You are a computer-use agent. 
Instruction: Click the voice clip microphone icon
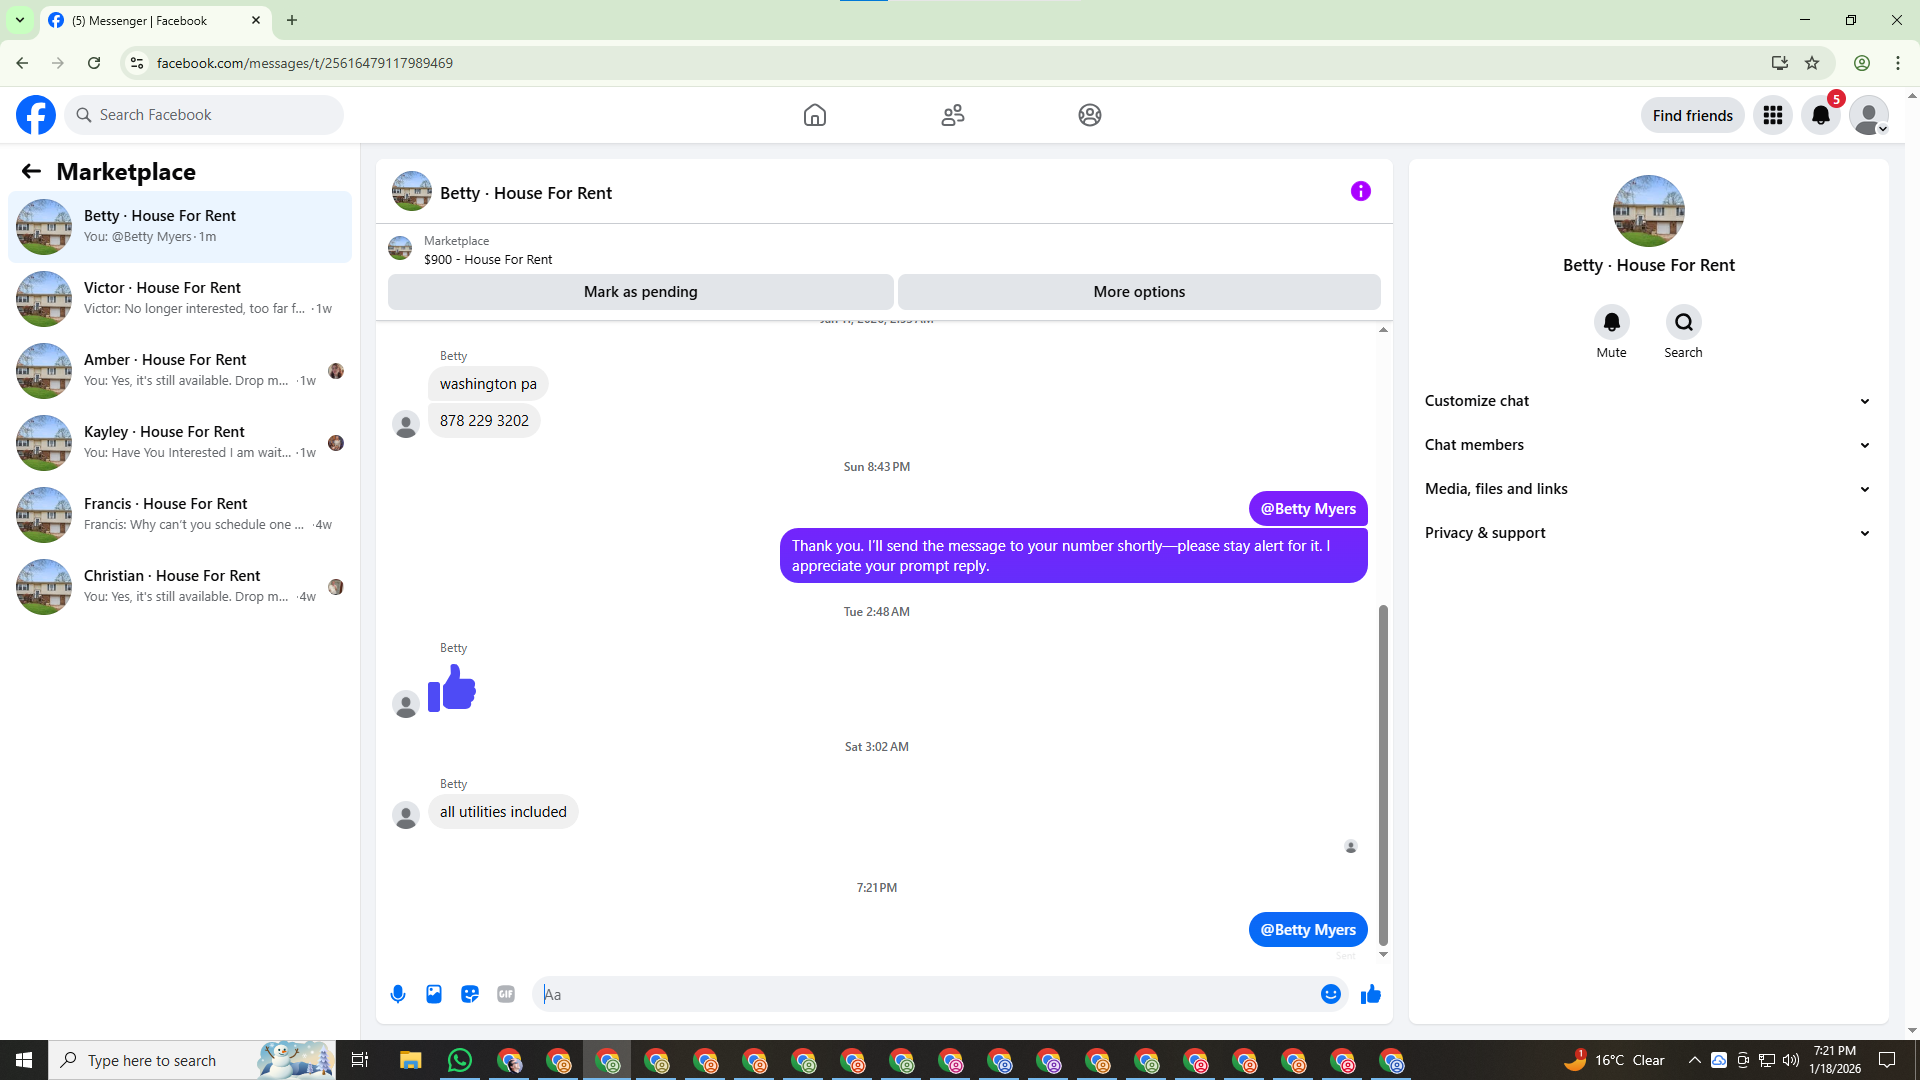coord(398,994)
